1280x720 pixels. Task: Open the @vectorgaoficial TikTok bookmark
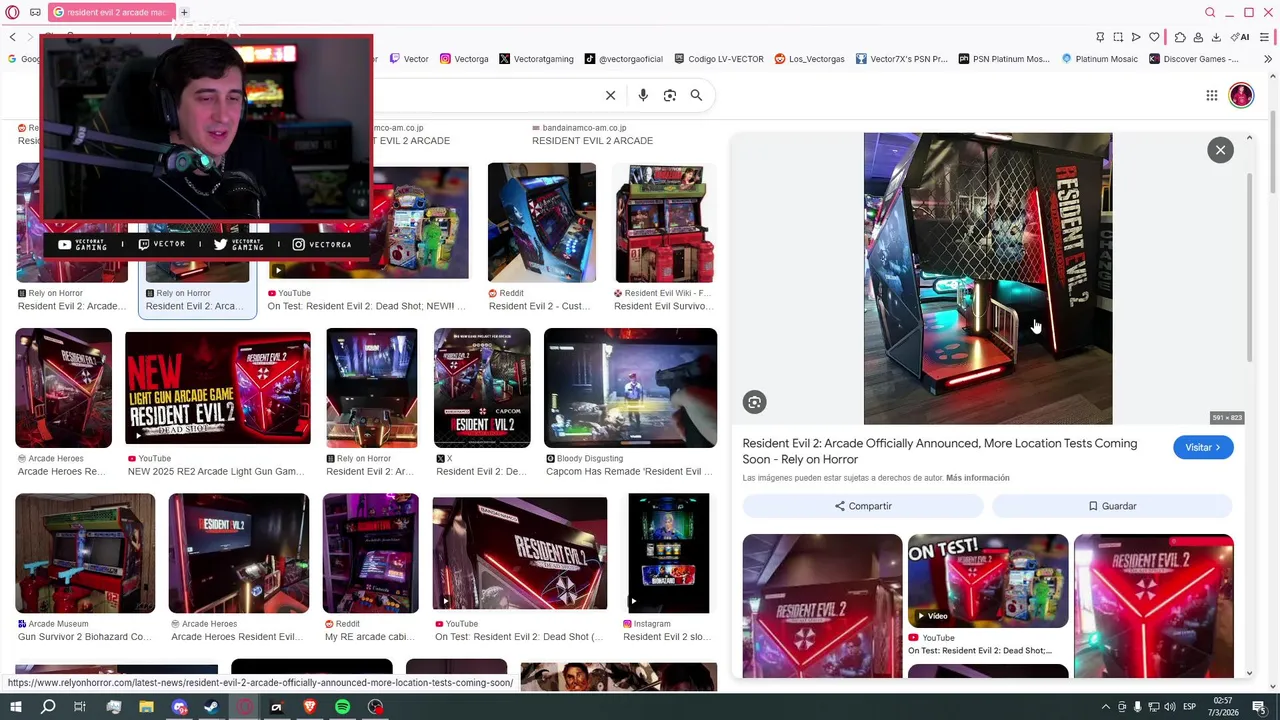(624, 59)
